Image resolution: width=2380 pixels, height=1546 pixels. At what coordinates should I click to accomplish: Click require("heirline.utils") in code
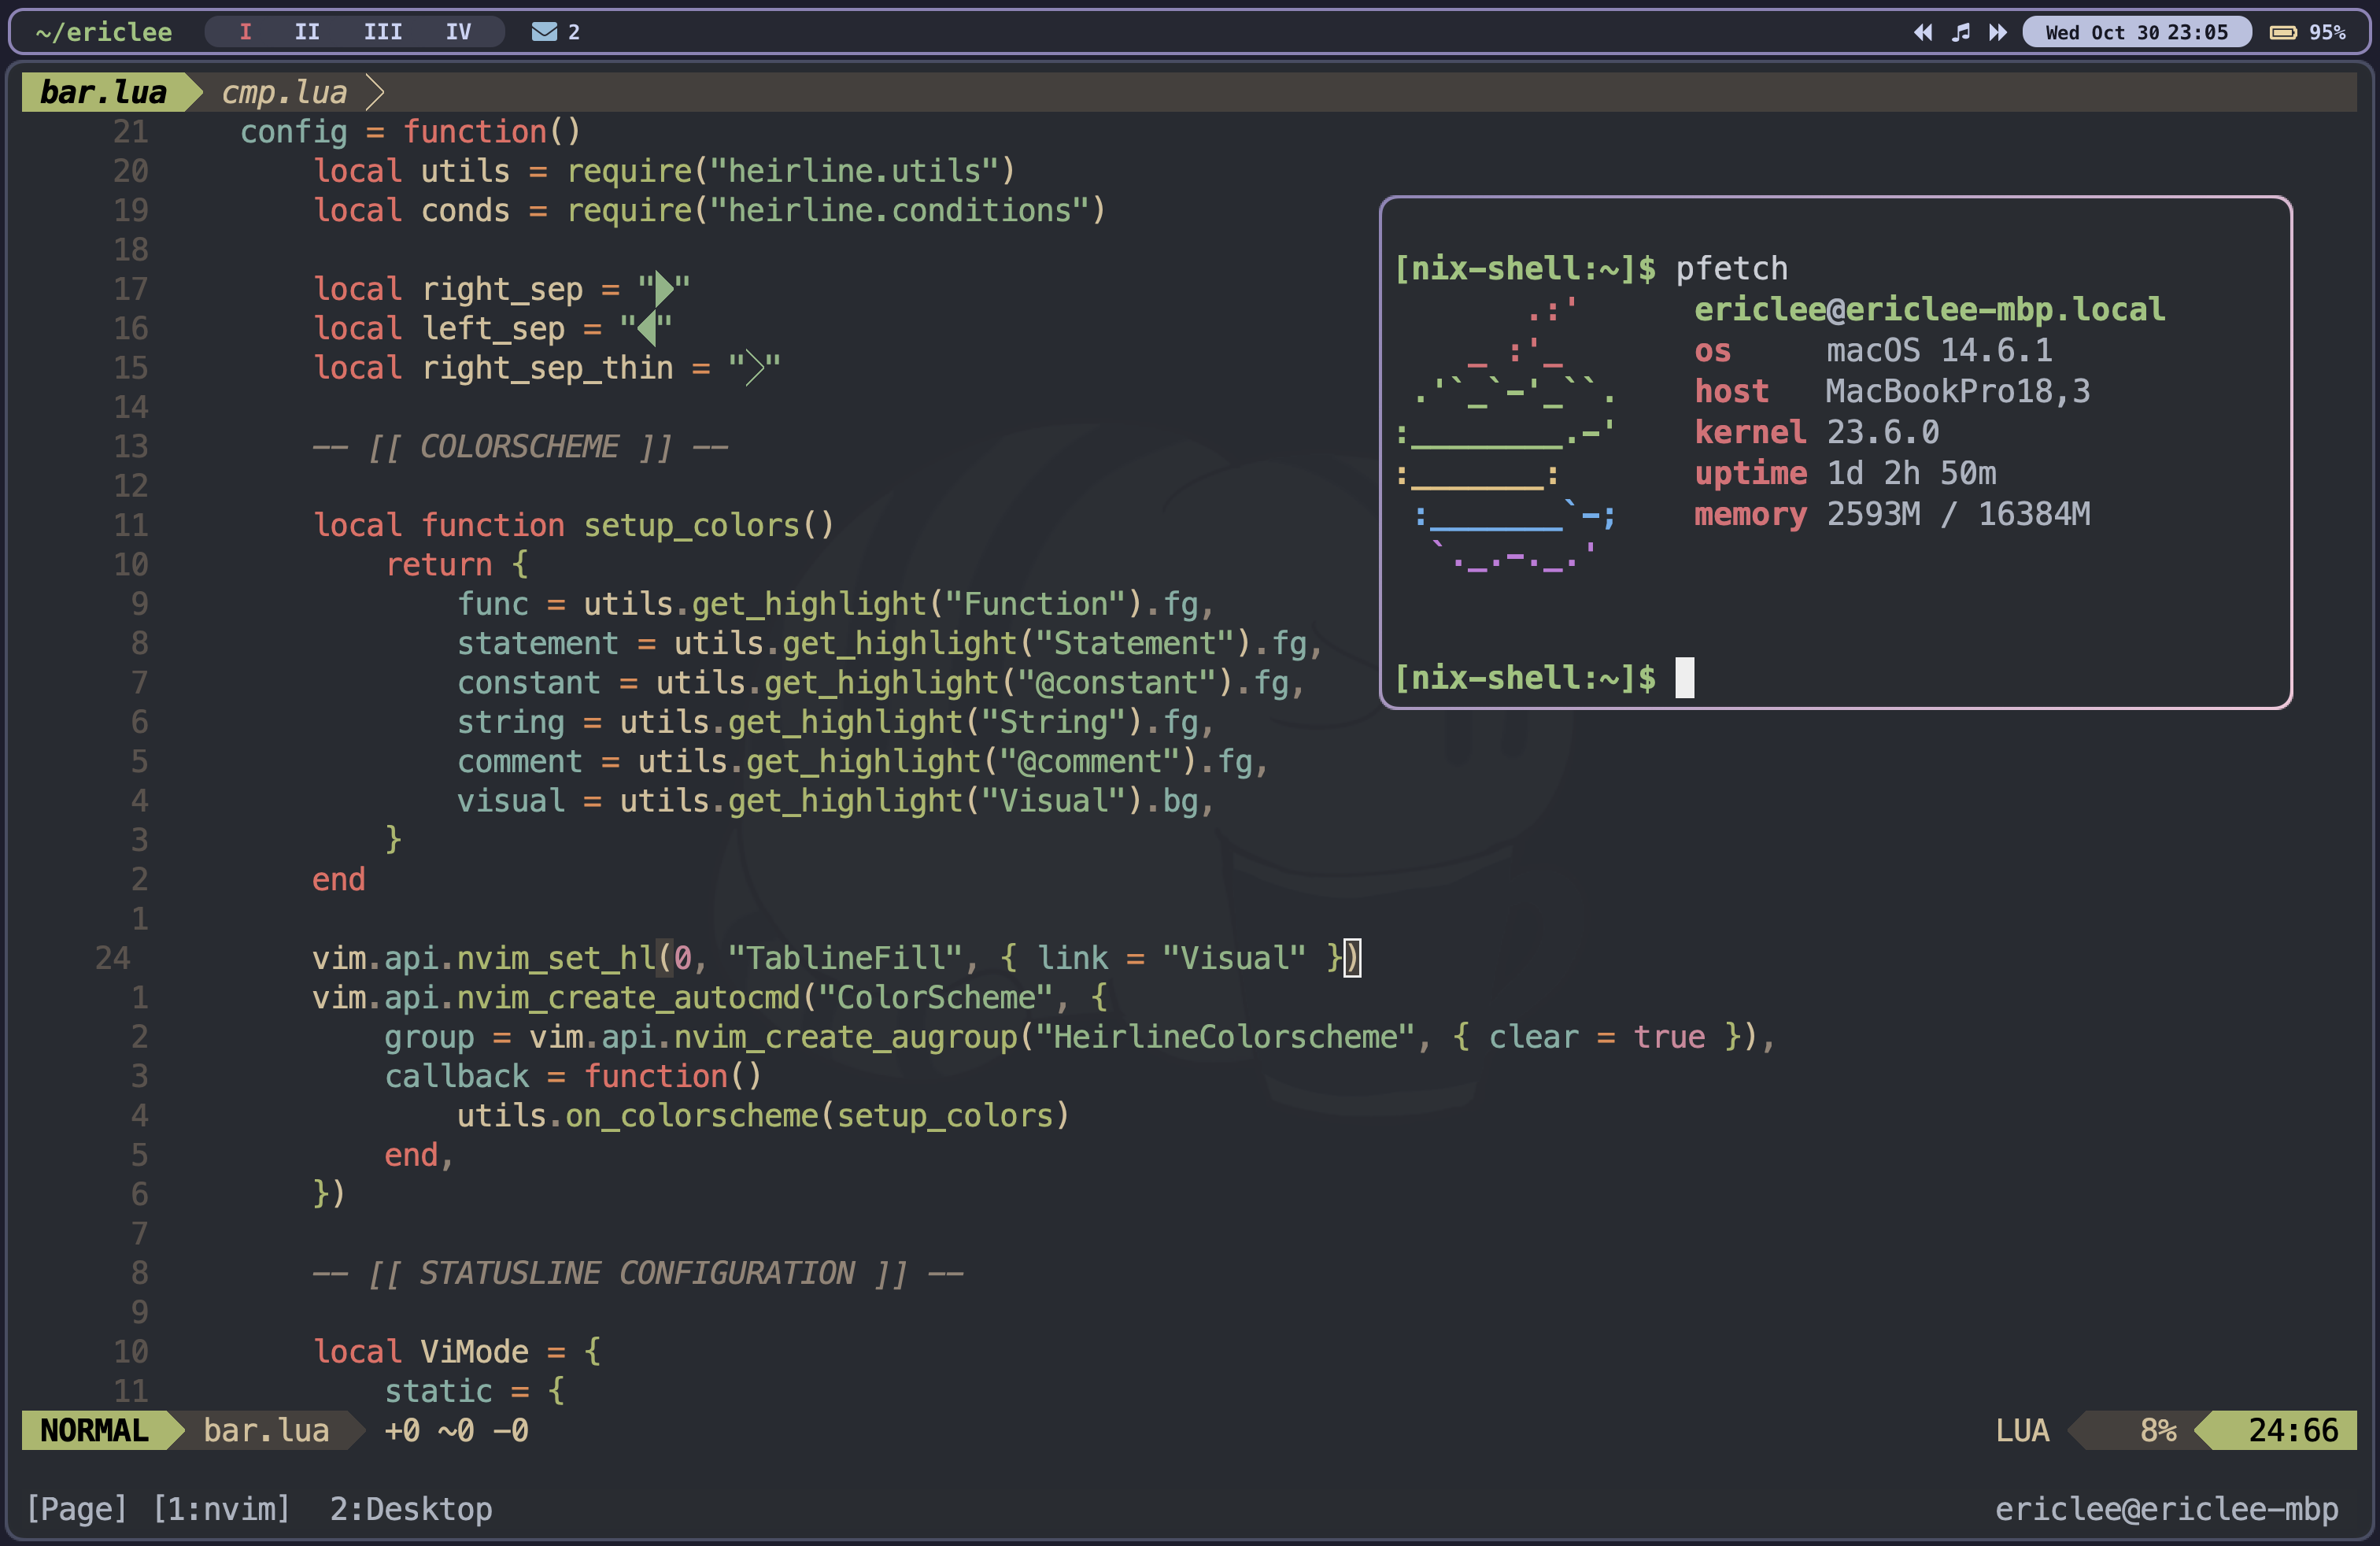(x=791, y=171)
